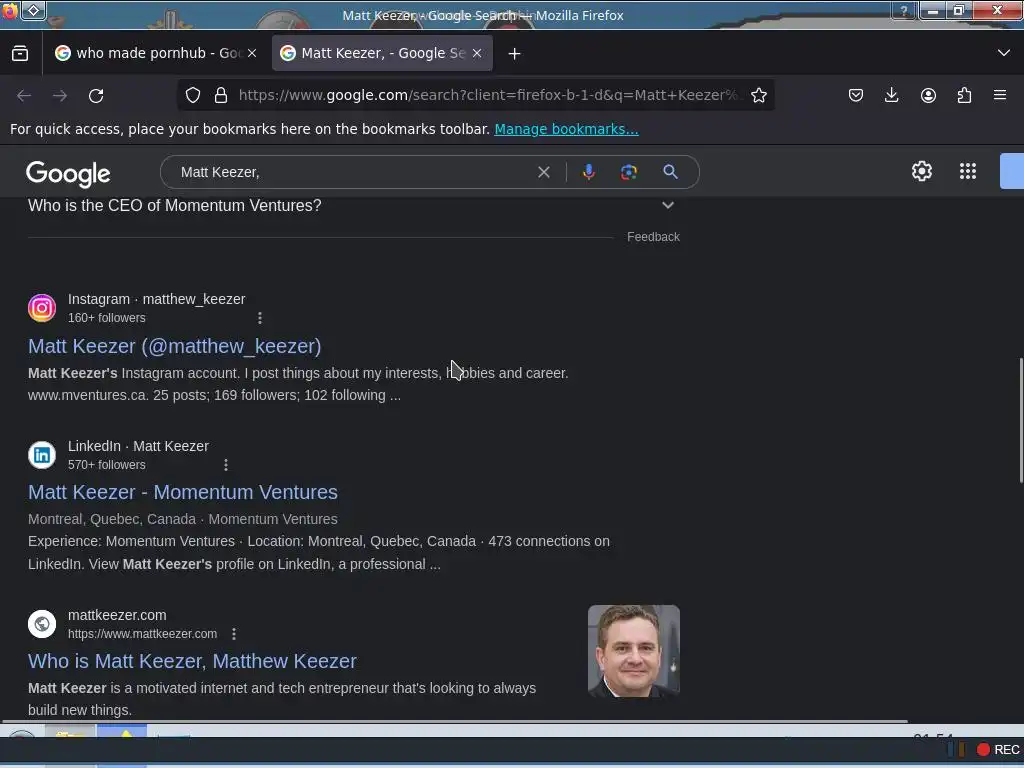Click the Manage bookmarks link
This screenshot has height=768, width=1024.
[x=566, y=129]
